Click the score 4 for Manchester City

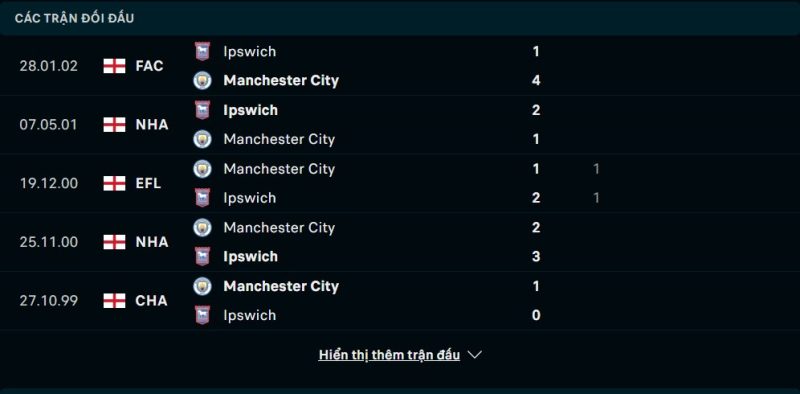pyautogui.click(x=536, y=81)
